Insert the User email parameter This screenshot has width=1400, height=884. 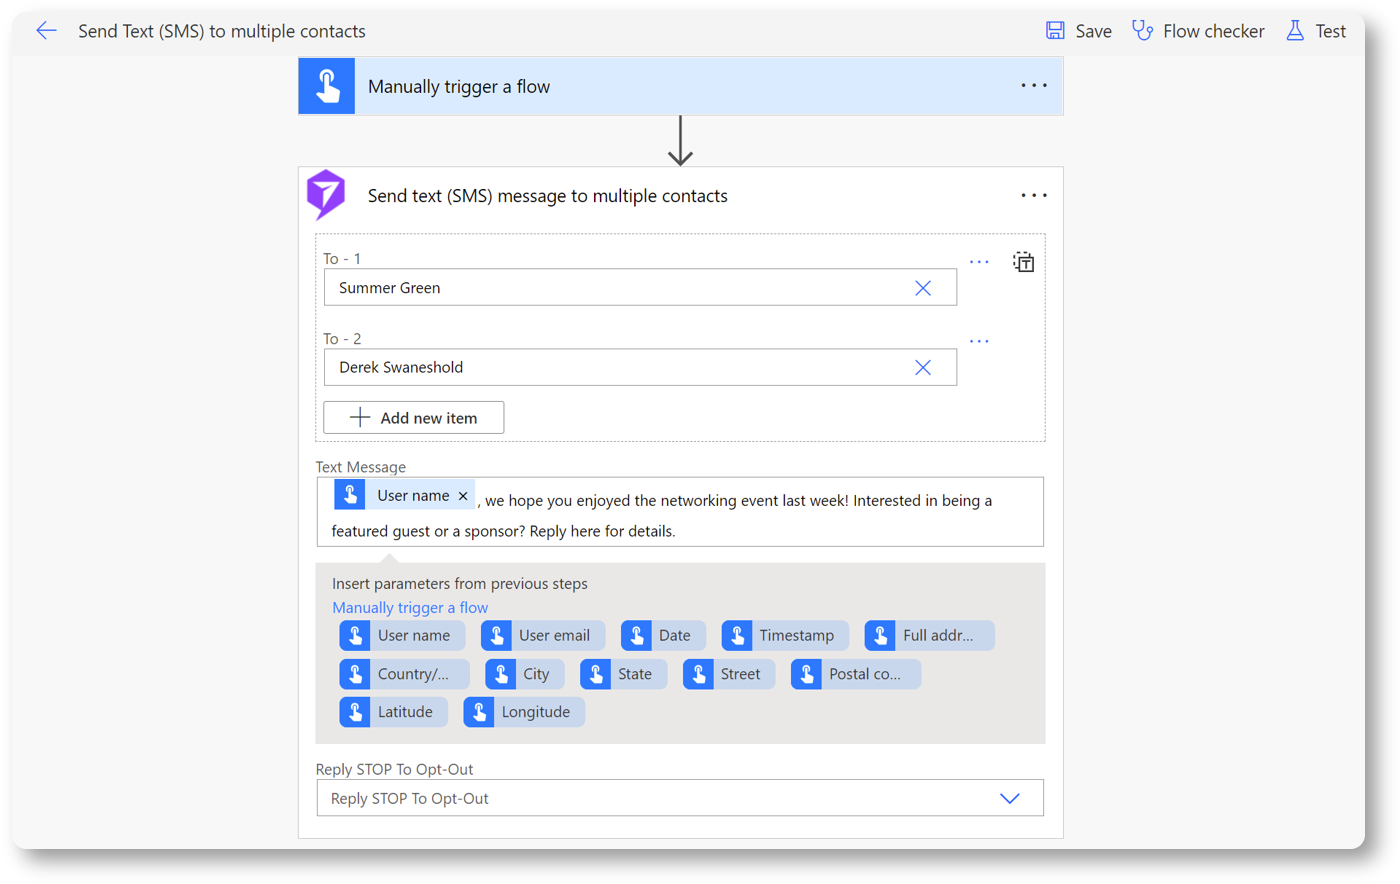point(543,636)
